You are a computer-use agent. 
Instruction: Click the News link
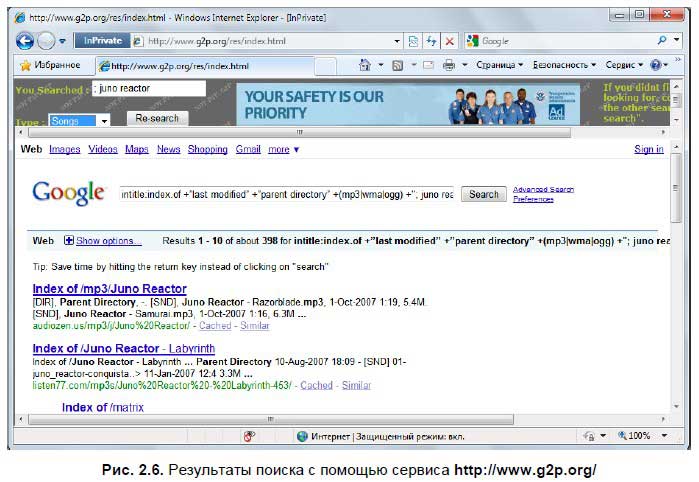pos(169,149)
